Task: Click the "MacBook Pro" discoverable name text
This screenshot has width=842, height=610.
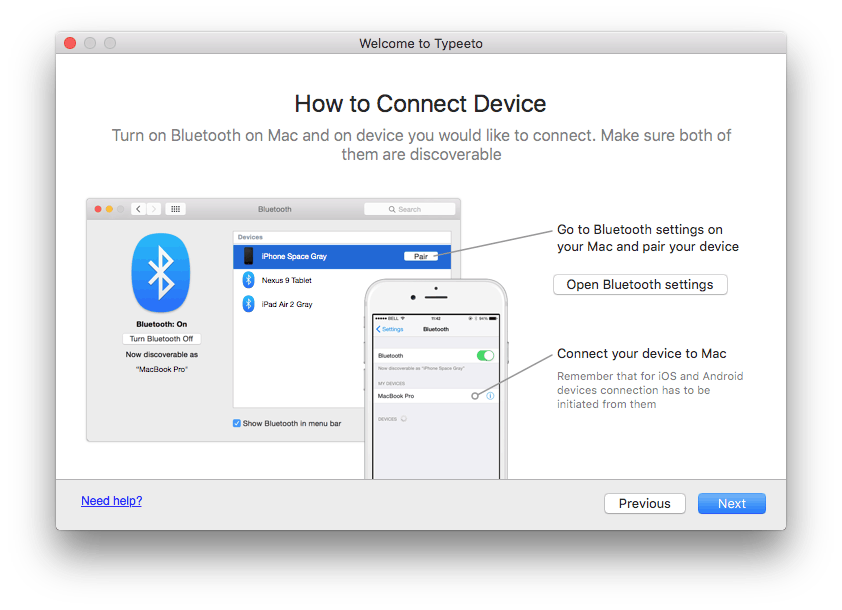Action: (162, 369)
